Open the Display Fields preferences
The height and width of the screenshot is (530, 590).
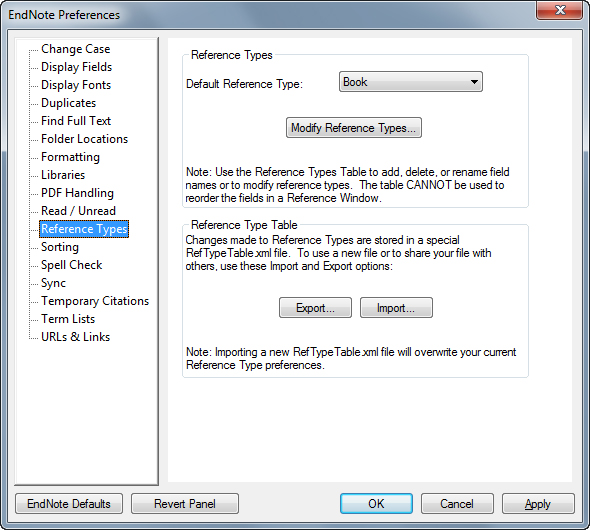coord(76,67)
